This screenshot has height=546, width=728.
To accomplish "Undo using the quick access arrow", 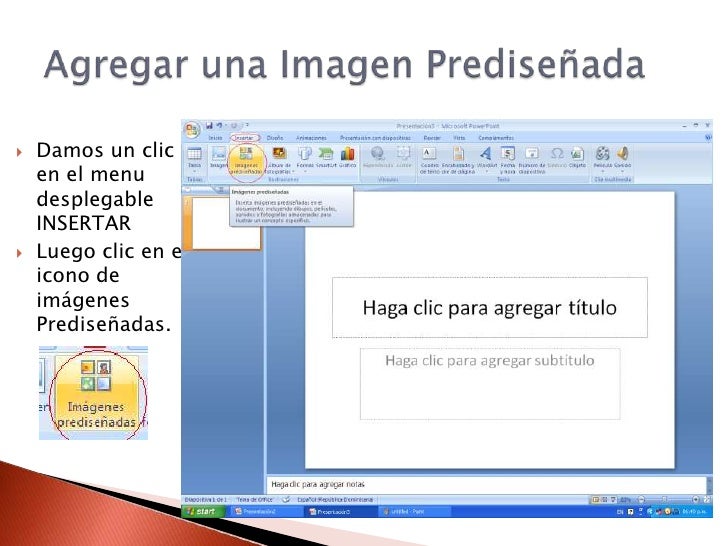I will (x=219, y=125).
